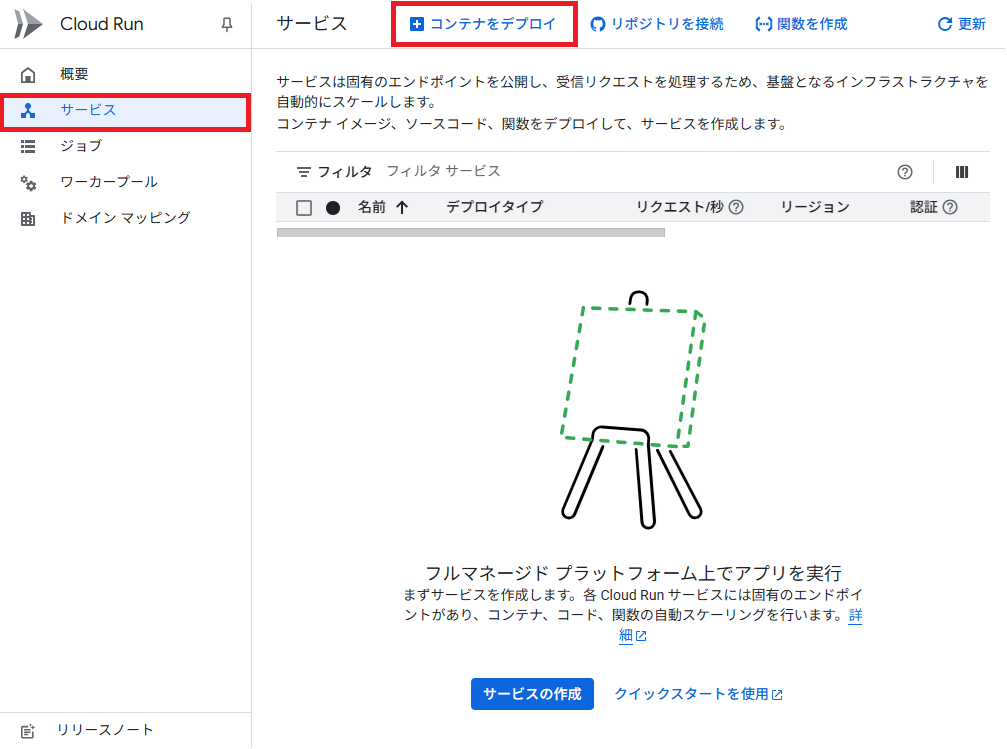Click the デプロイタイプ column header
Screen dimensions: 1007x749
(x=494, y=207)
